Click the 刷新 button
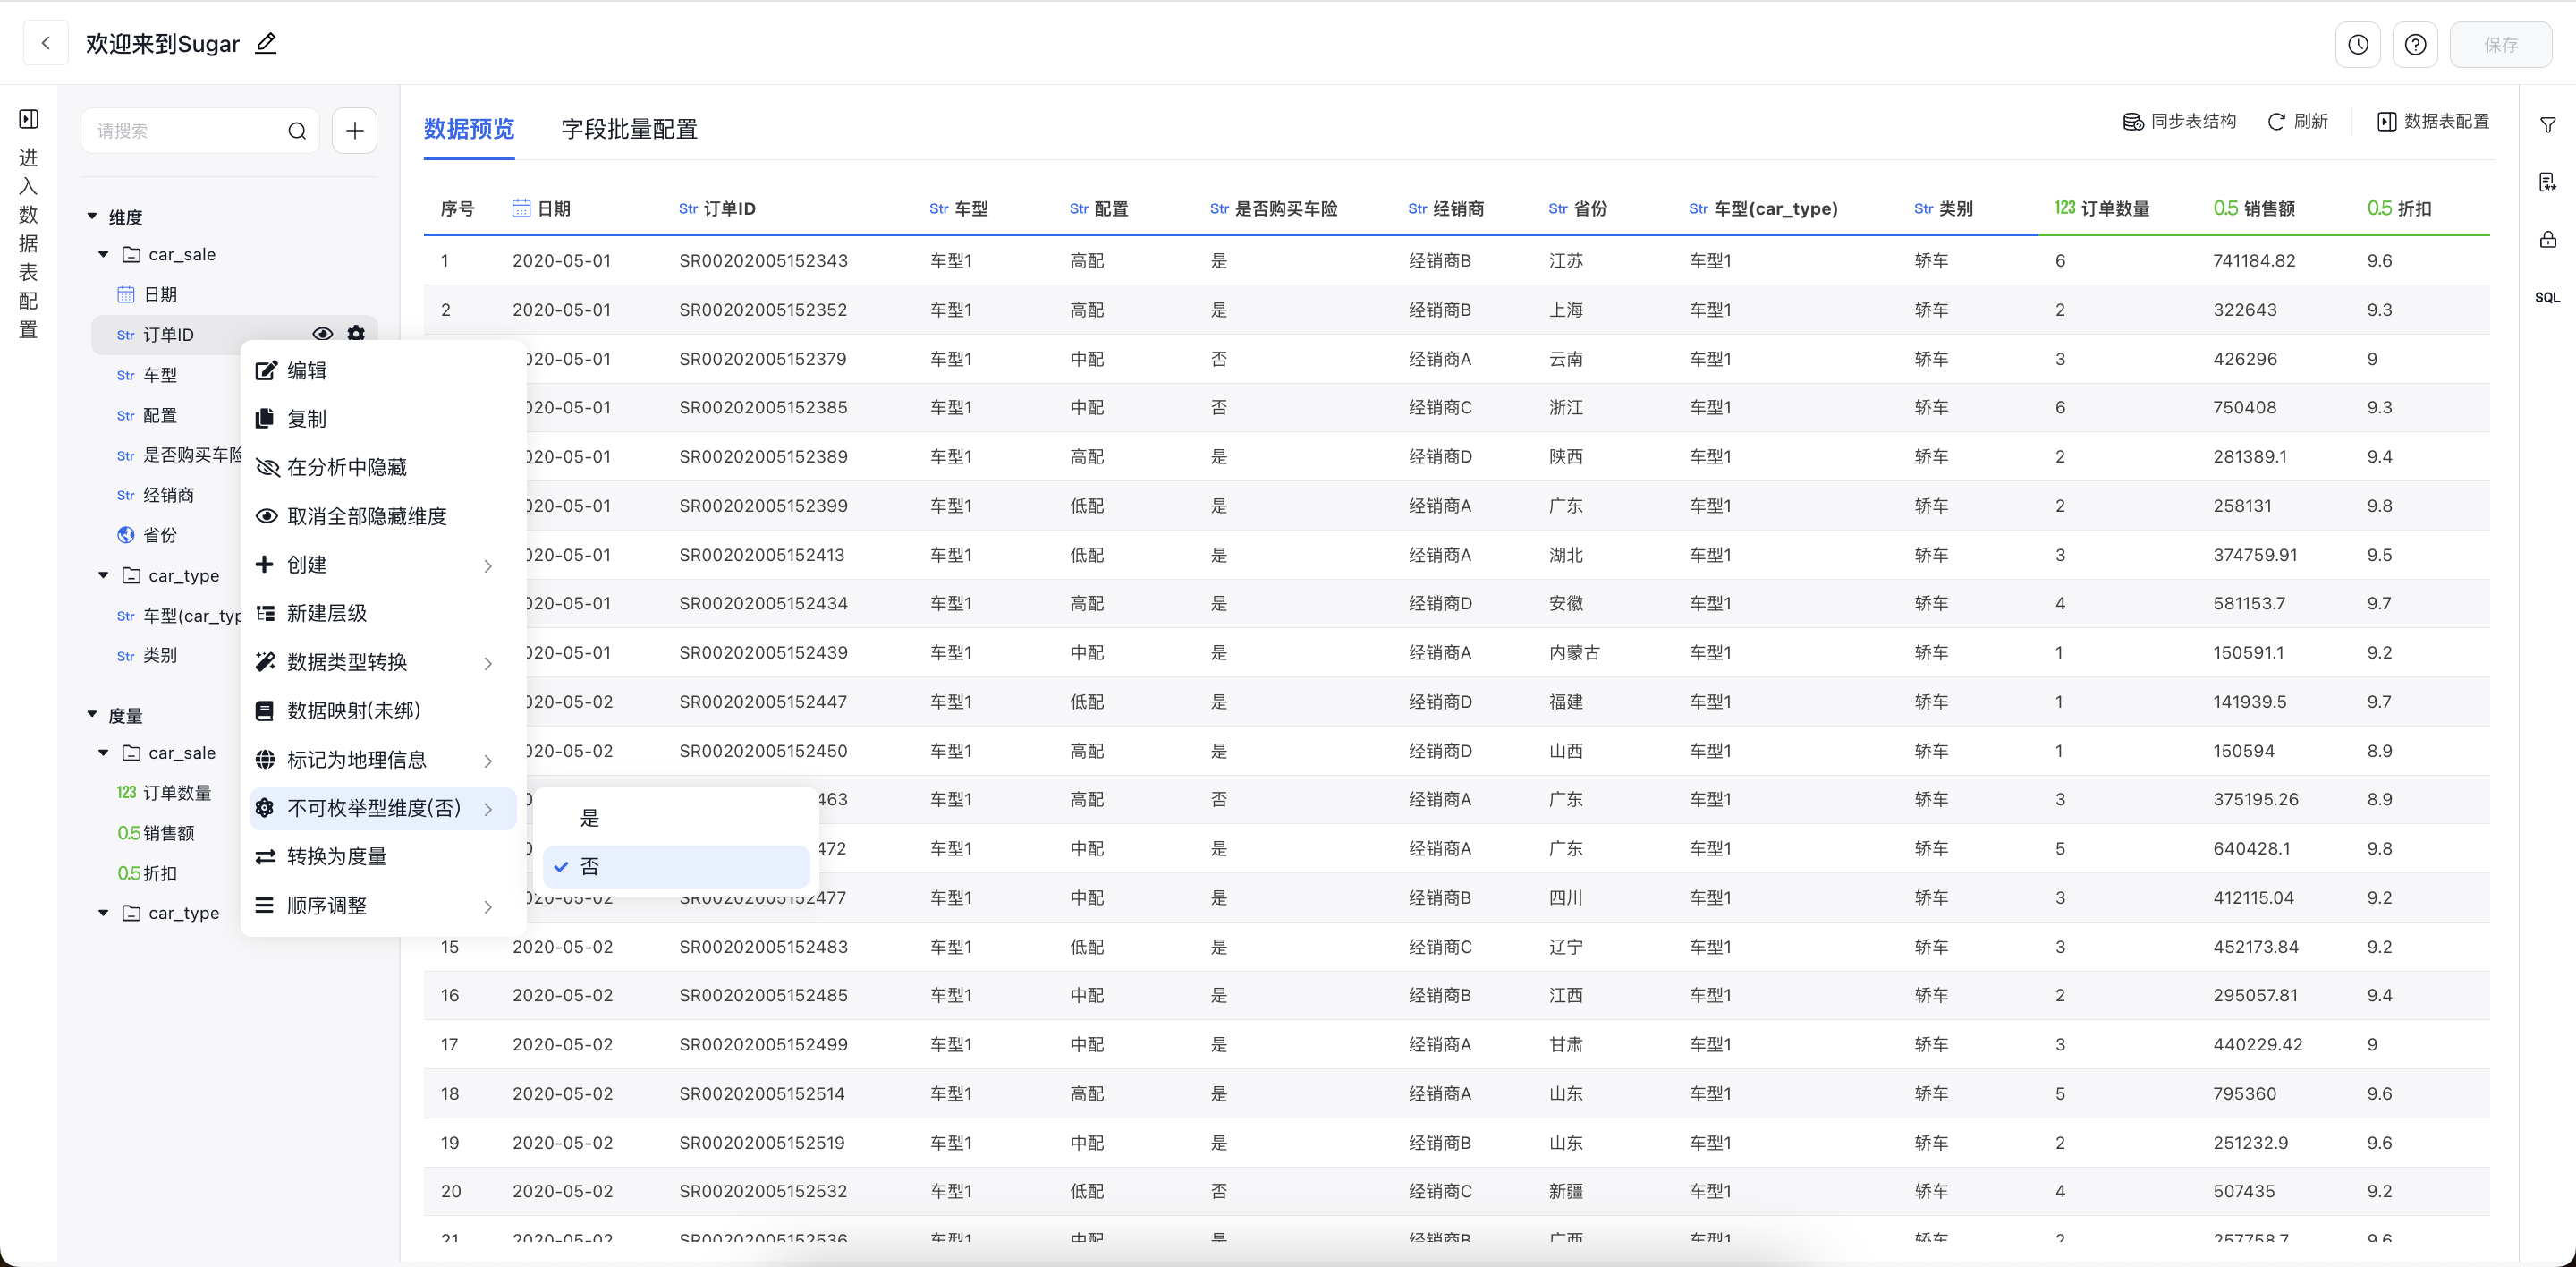2576x1267 pixels. coord(2298,121)
